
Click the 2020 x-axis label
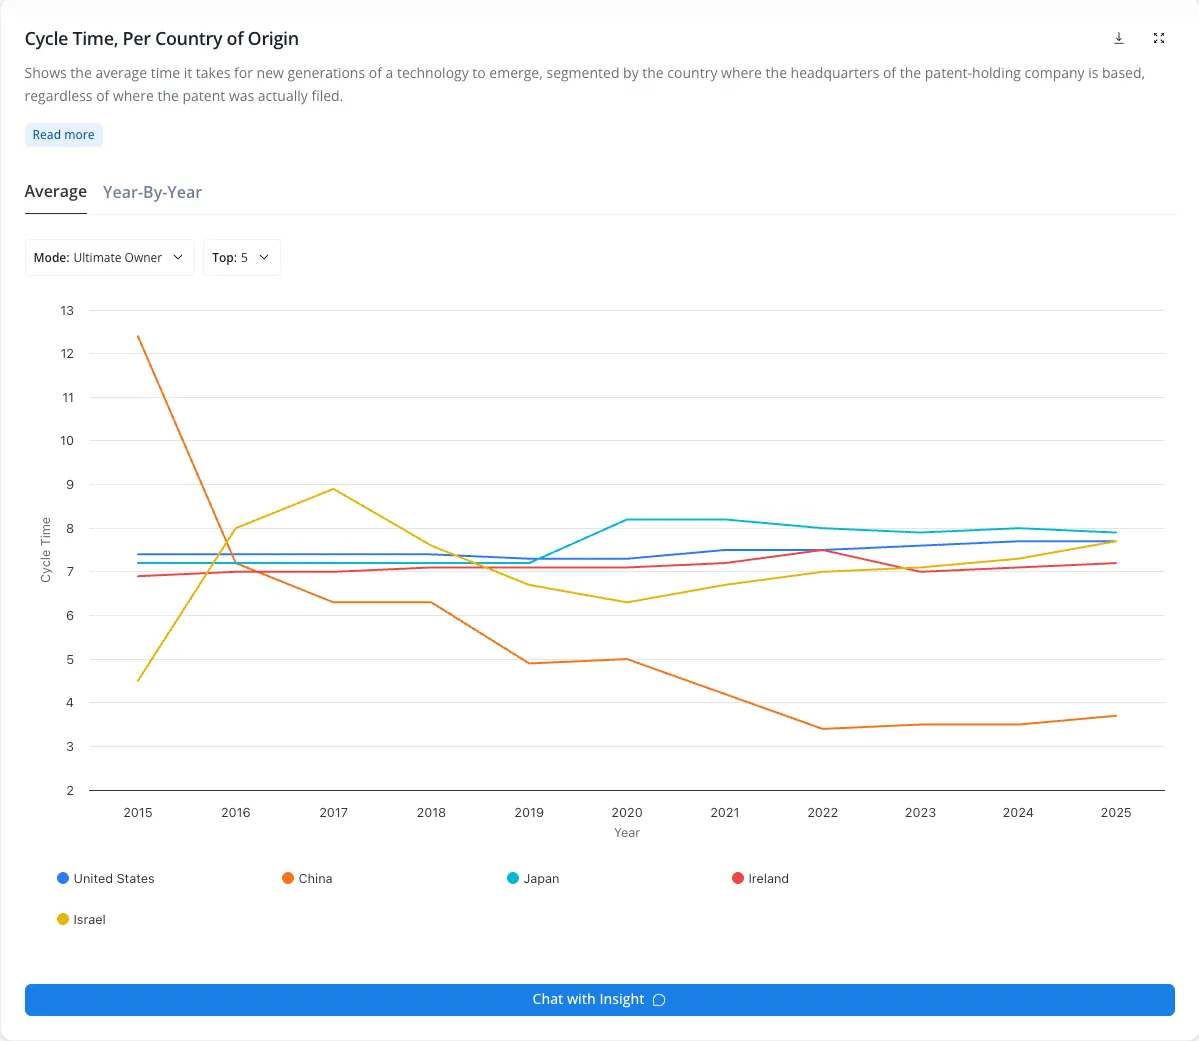[627, 812]
